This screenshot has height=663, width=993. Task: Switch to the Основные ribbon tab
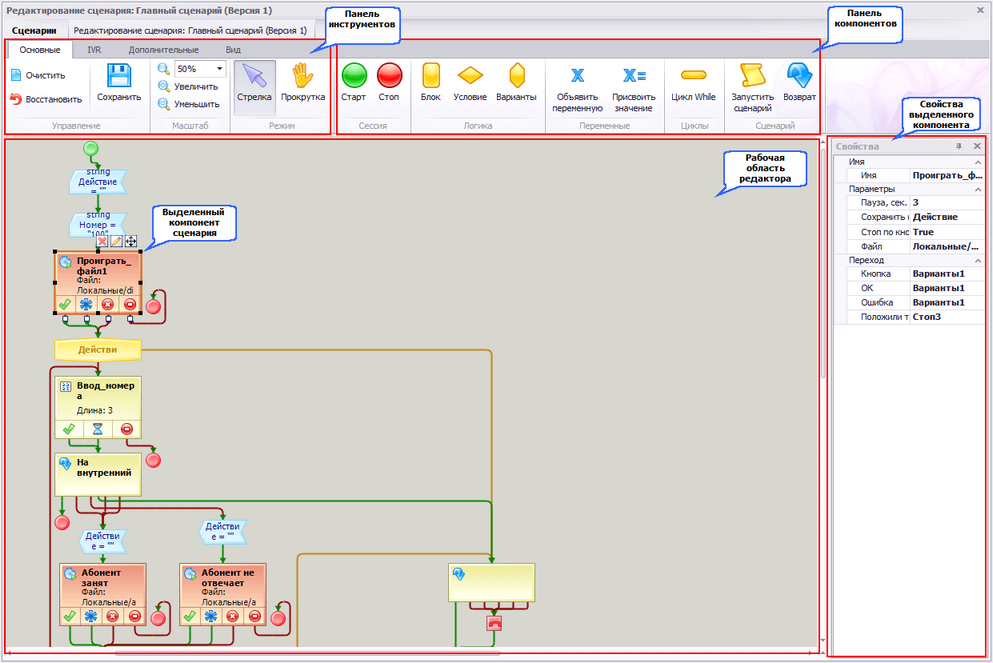pyautogui.click(x=40, y=49)
